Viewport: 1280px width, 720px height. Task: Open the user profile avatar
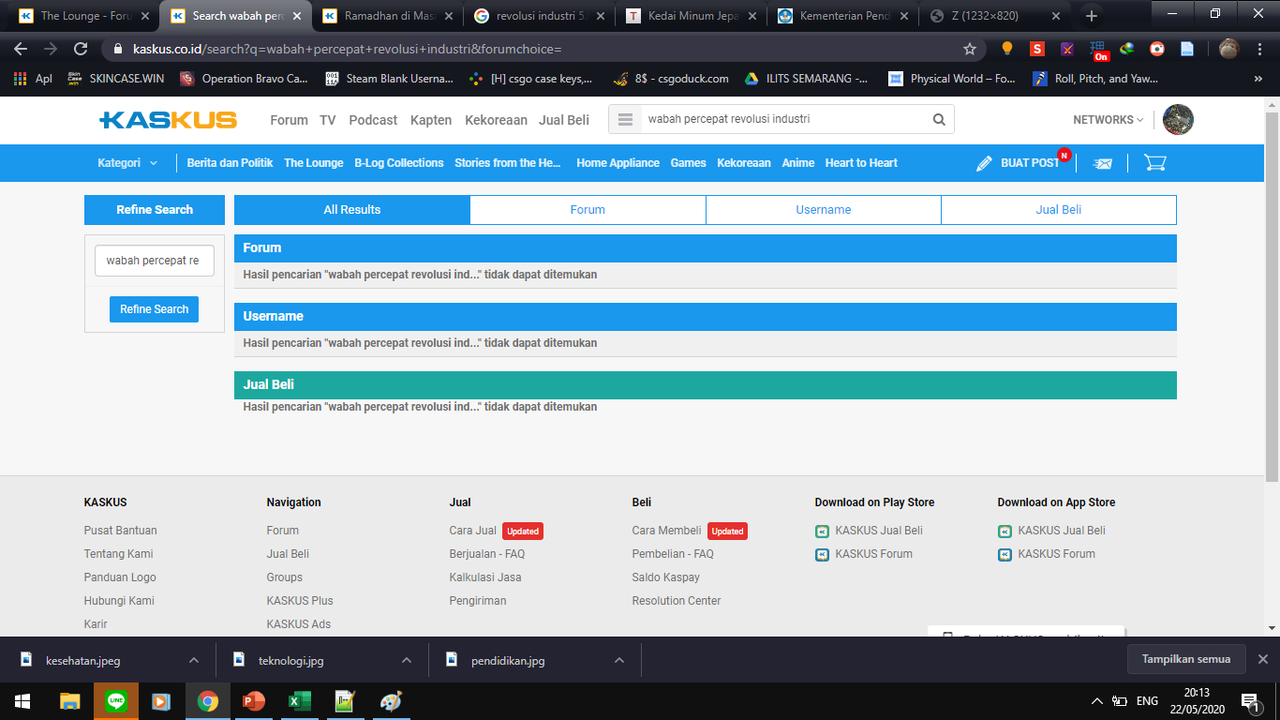1178,119
